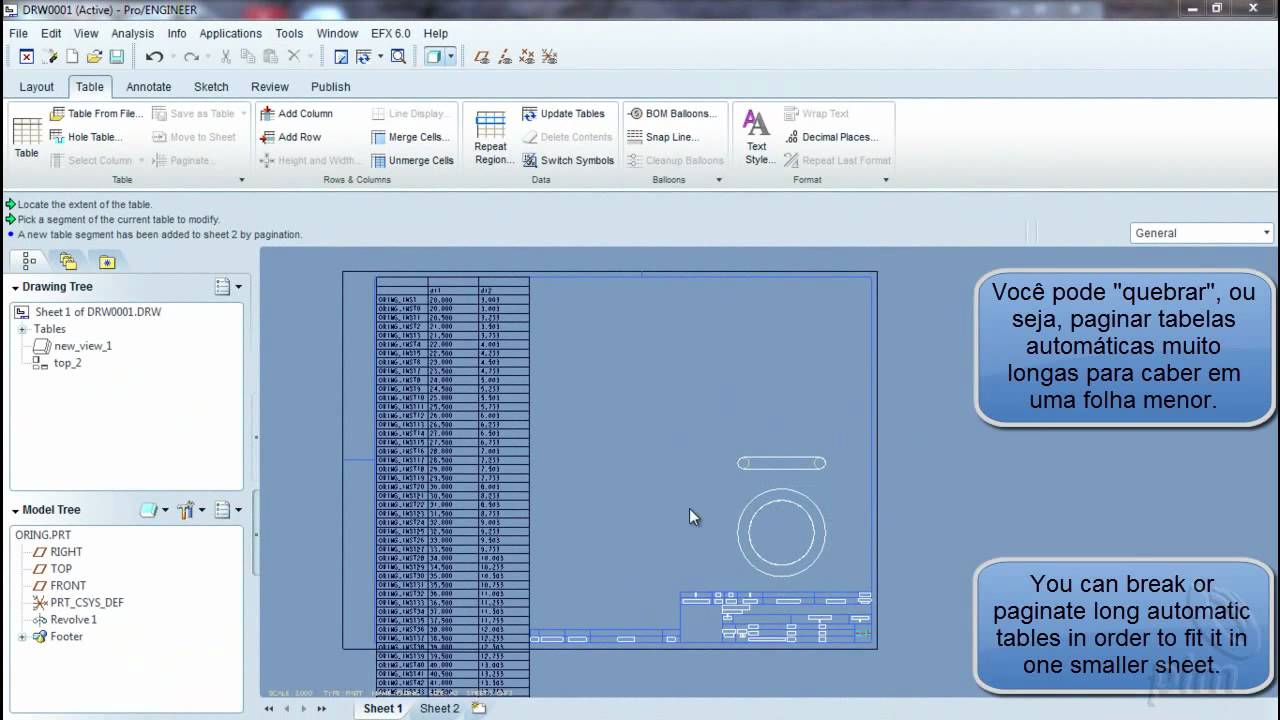Open the Sheet 2 tab
This screenshot has height=720, width=1280.
[x=439, y=708]
